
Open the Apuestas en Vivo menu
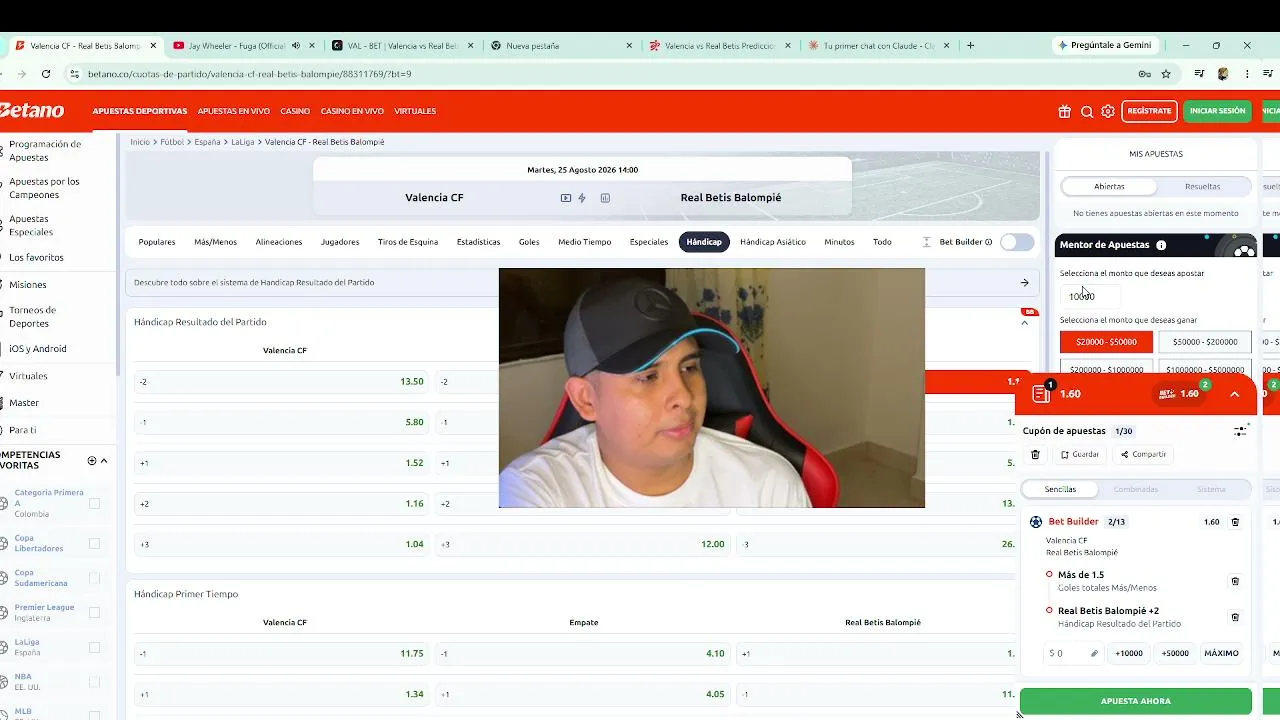pos(234,111)
